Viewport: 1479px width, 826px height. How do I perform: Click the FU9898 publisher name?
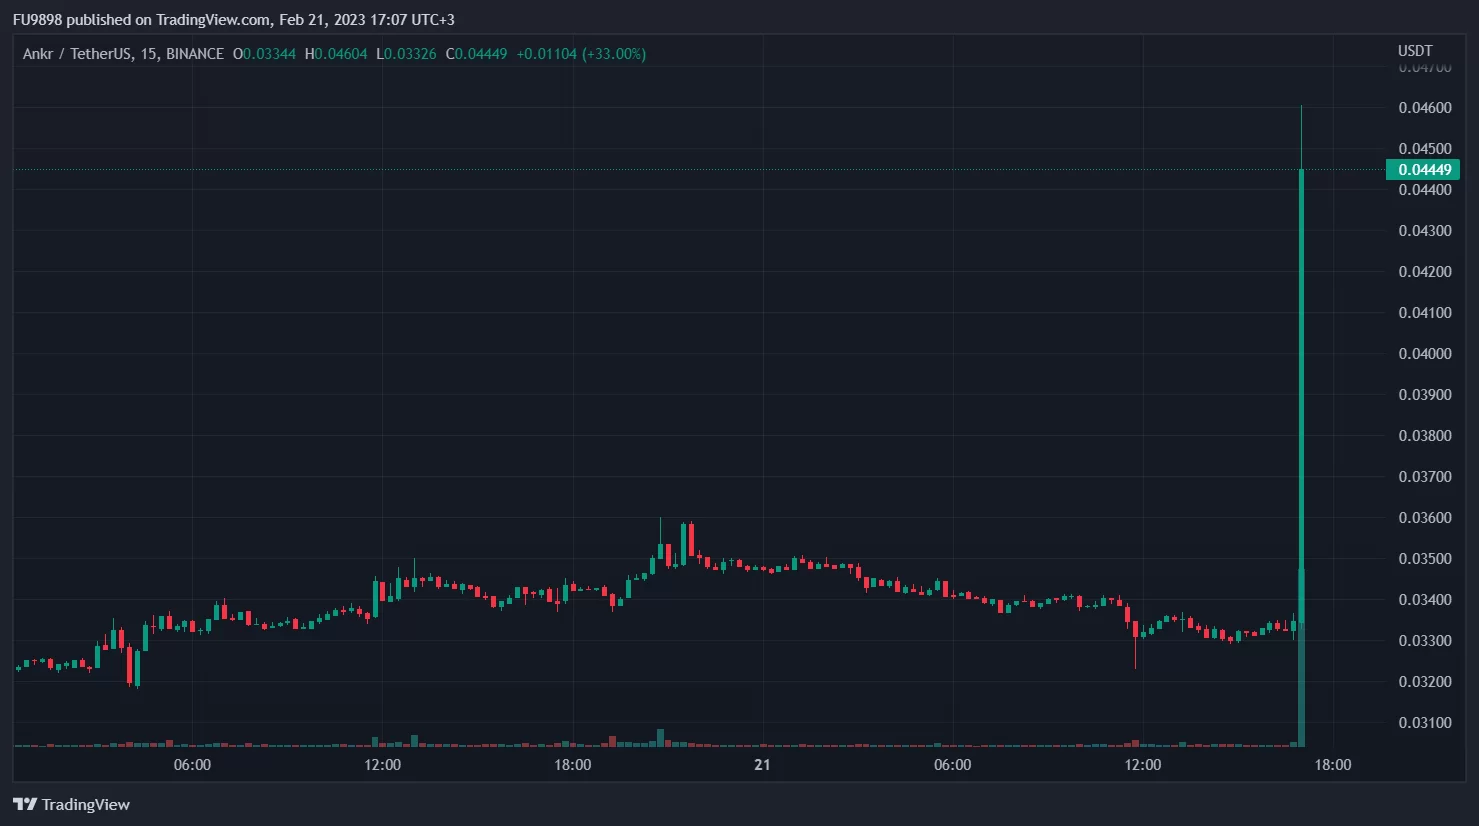pos(37,20)
